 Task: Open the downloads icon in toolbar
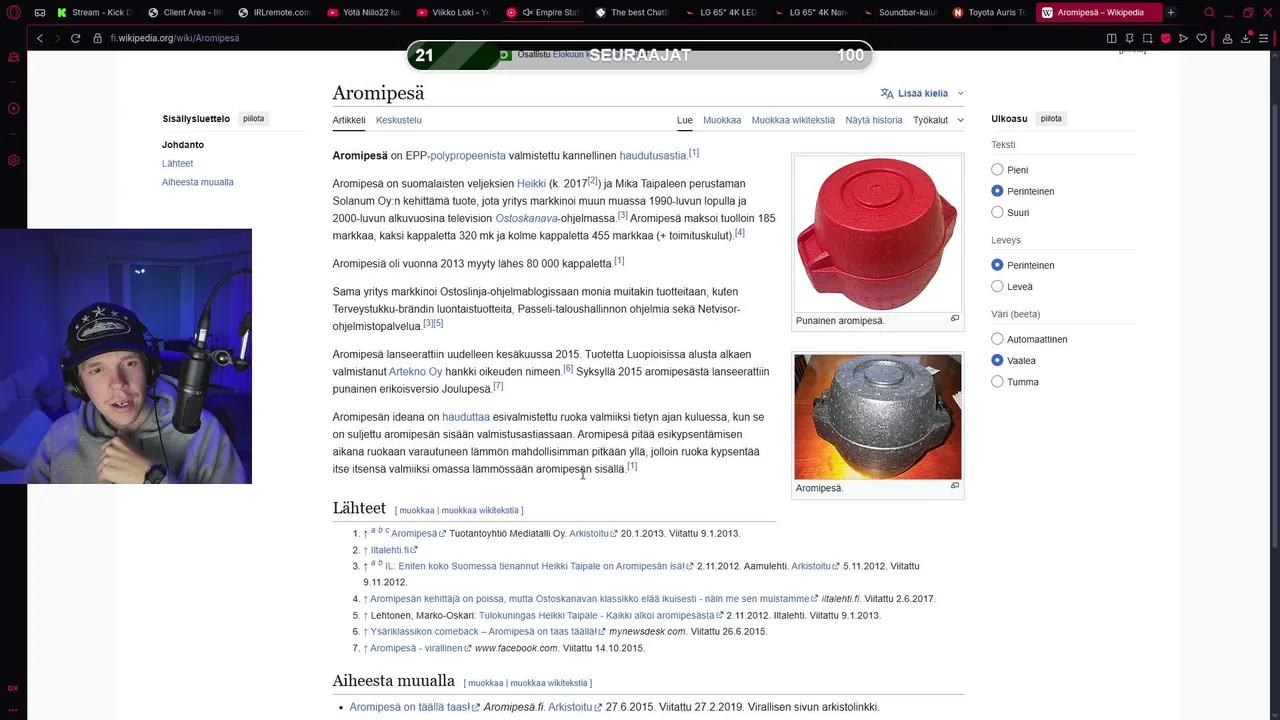1246,38
